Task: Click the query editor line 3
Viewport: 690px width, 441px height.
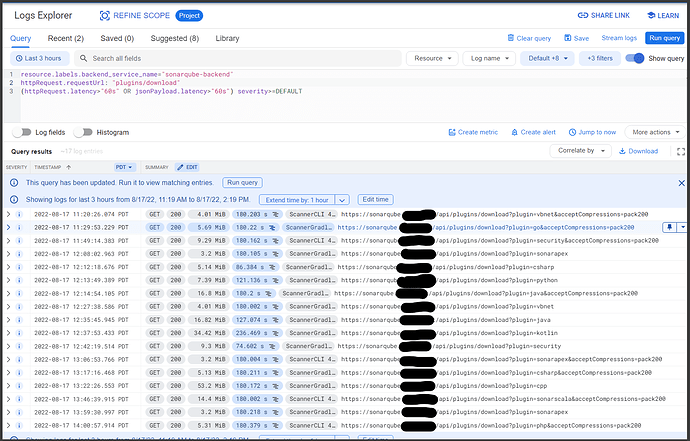Action: [x=161, y=91]
